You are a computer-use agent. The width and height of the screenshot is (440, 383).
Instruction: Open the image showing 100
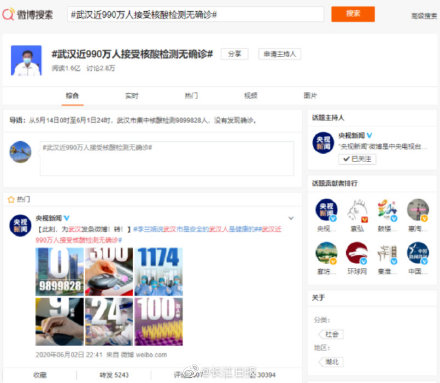[x=159, y=322]
